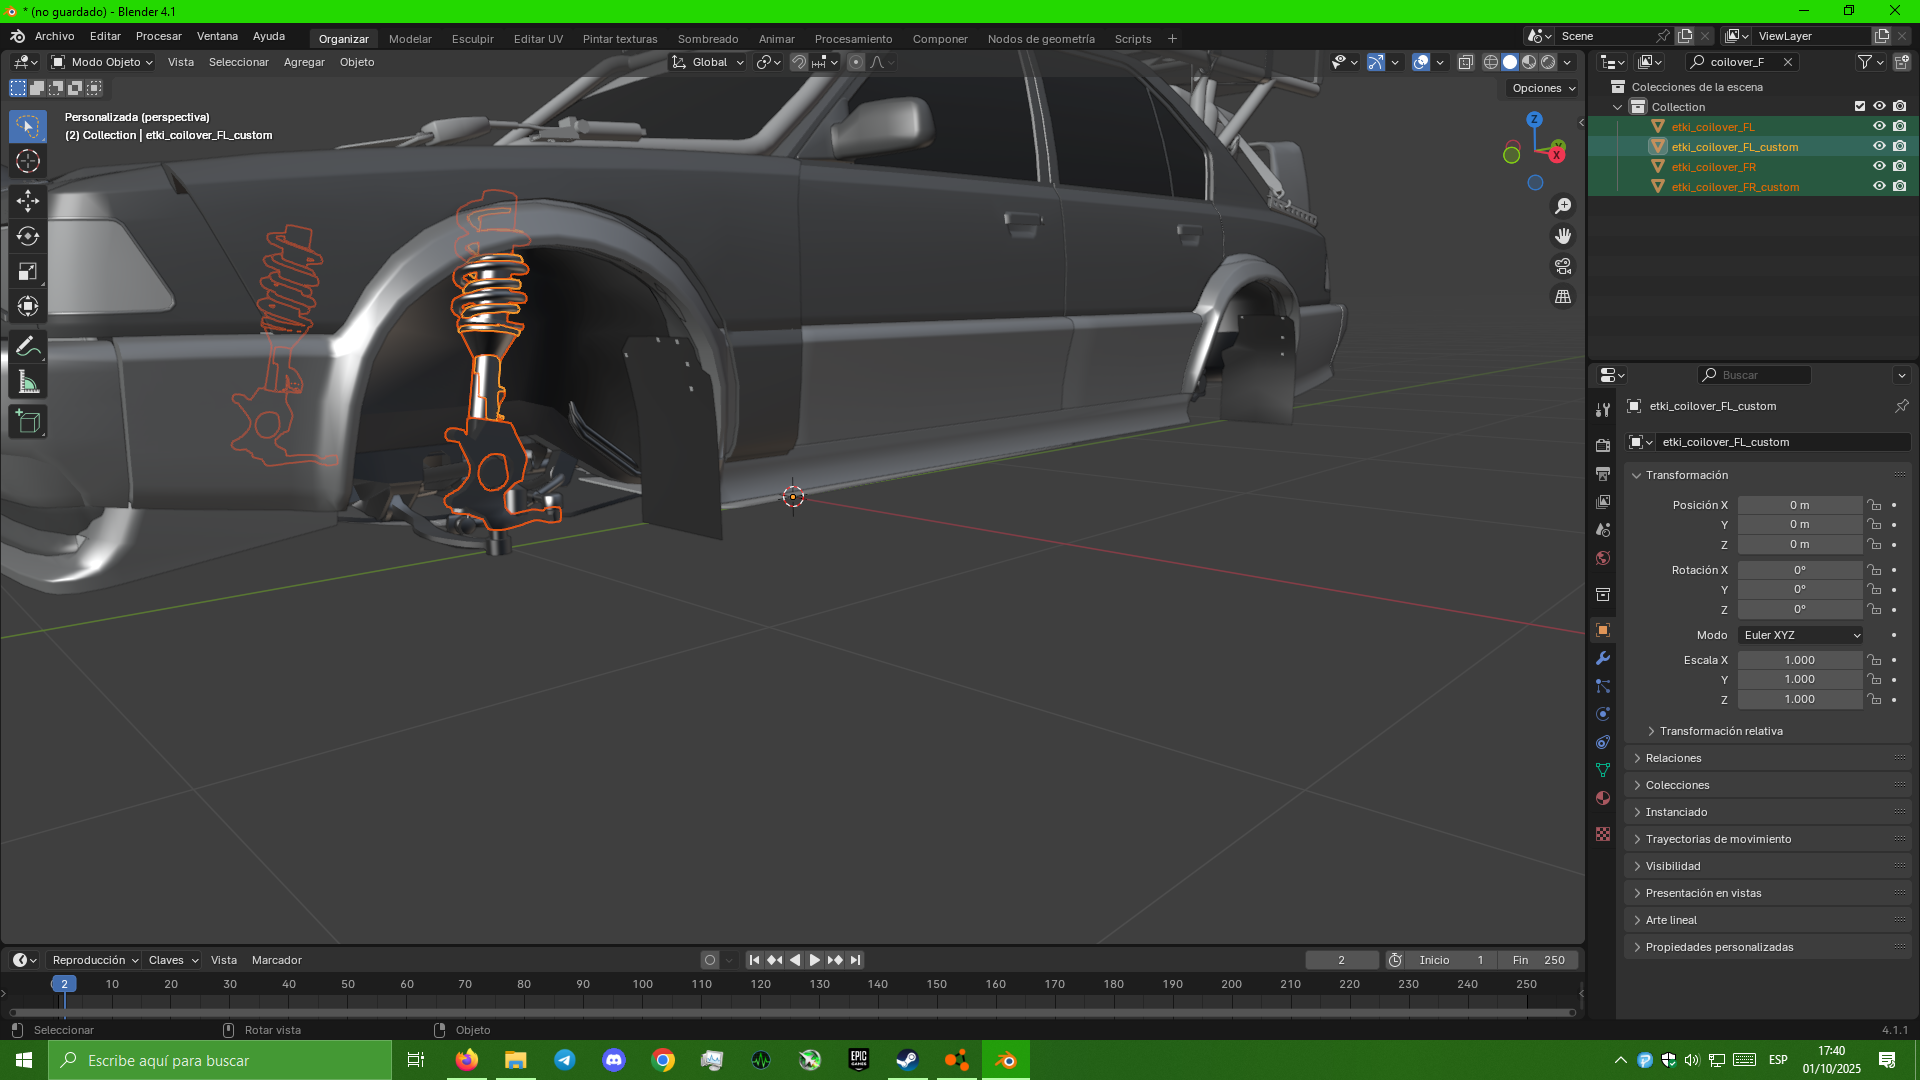The width and height of the screenshot is (1920, 1080).
Task: Activate the Annotate pencil tool
Action: click(x=27, y=347)
